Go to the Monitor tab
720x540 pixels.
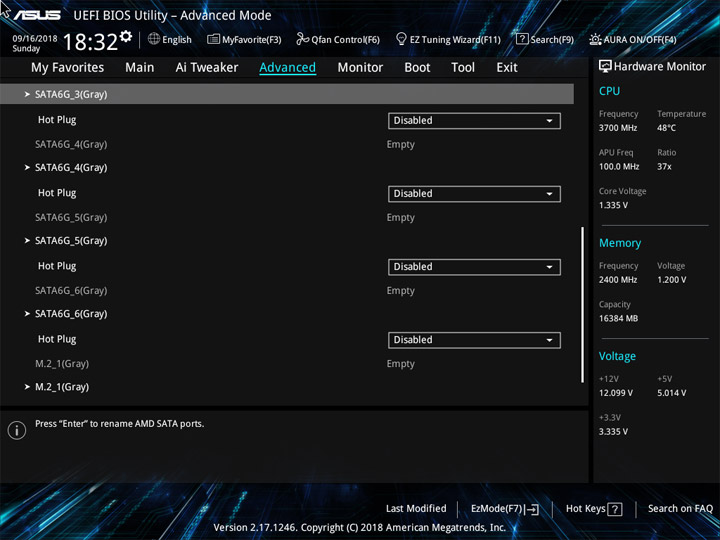coord(360,68)
